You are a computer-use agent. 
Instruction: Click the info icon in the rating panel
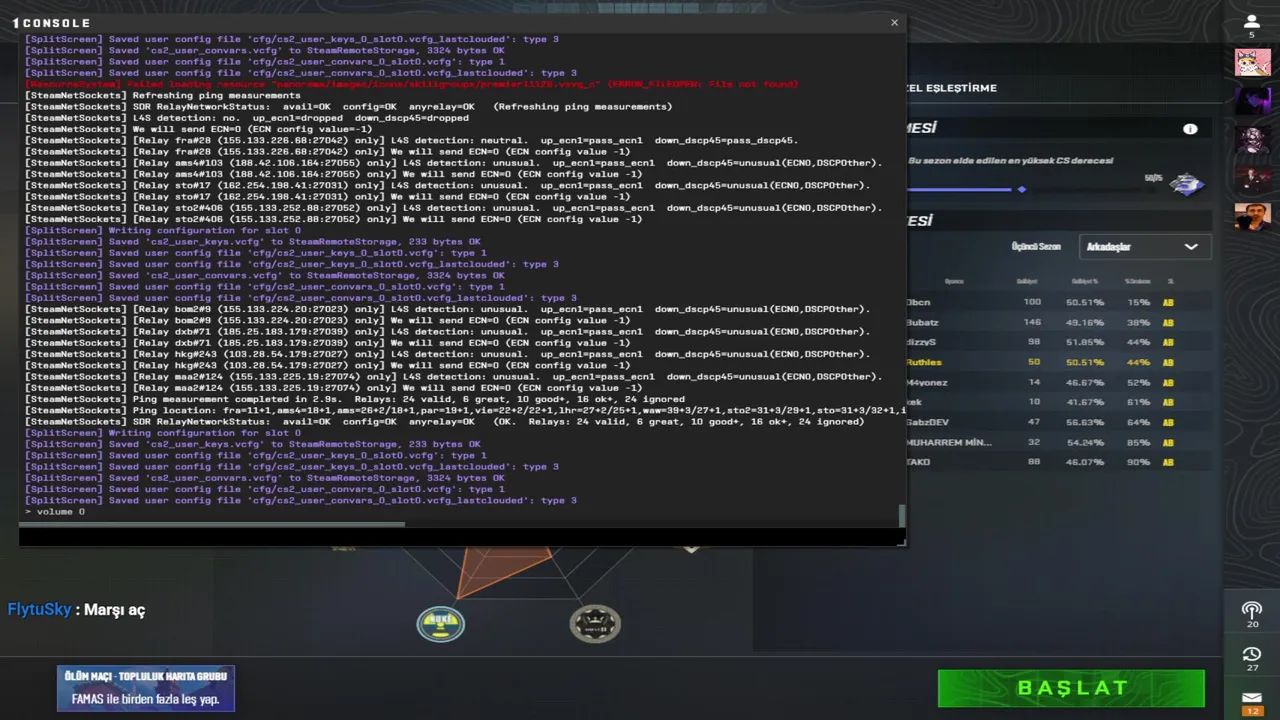(x=1190, y=129)
